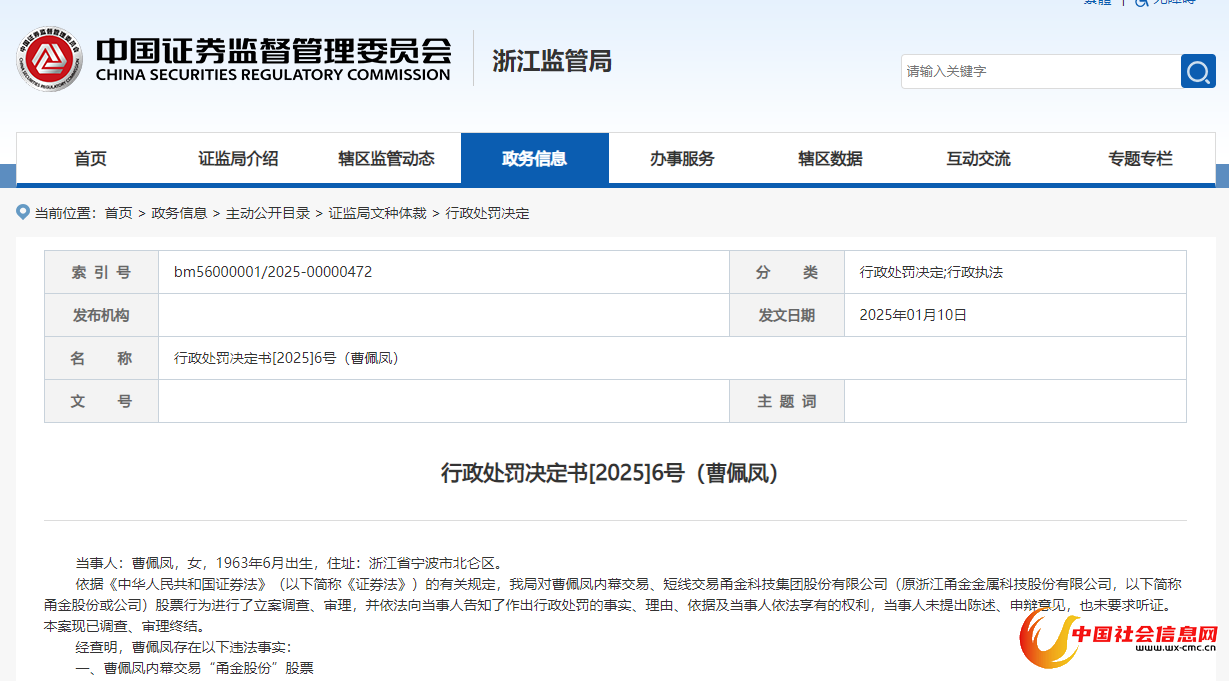This screenshot has height=681, width=1229.
Task: Go to the 办事服务 tab
Action: tap(682, 158)
